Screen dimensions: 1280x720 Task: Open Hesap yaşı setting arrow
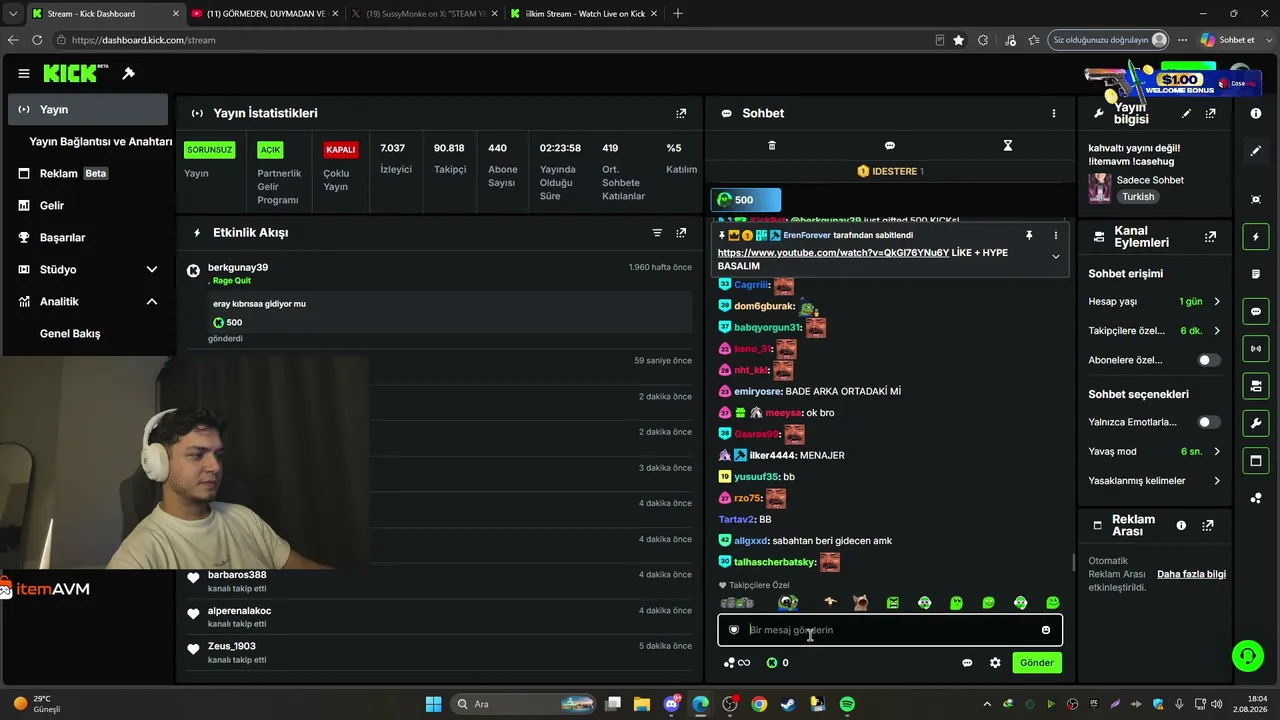point(1217,302)
